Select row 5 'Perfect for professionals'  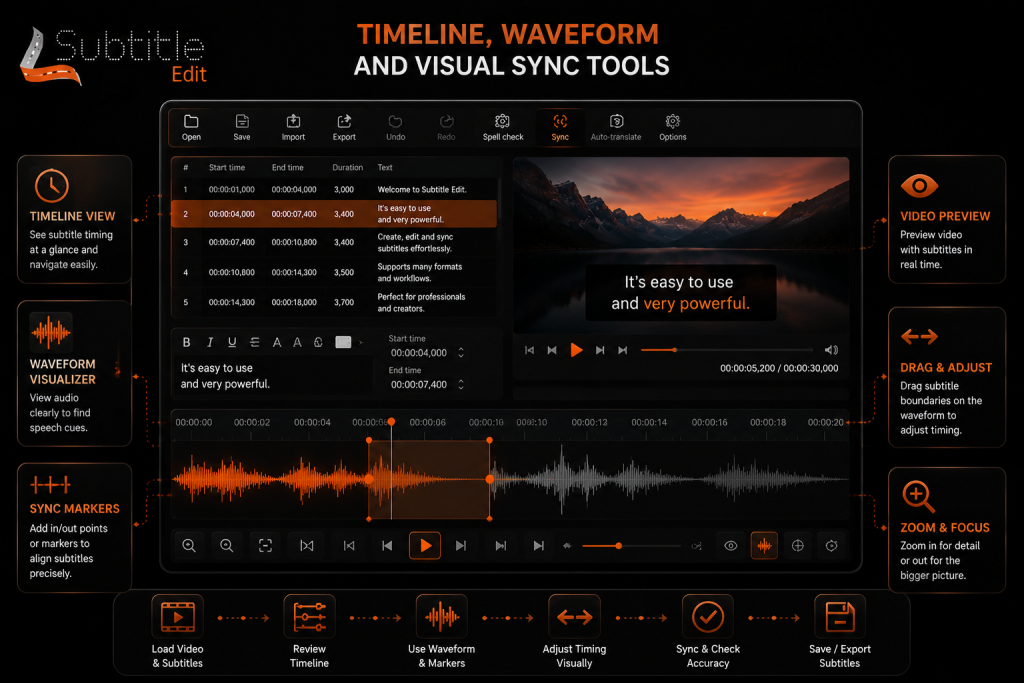[x=334, y=302]
